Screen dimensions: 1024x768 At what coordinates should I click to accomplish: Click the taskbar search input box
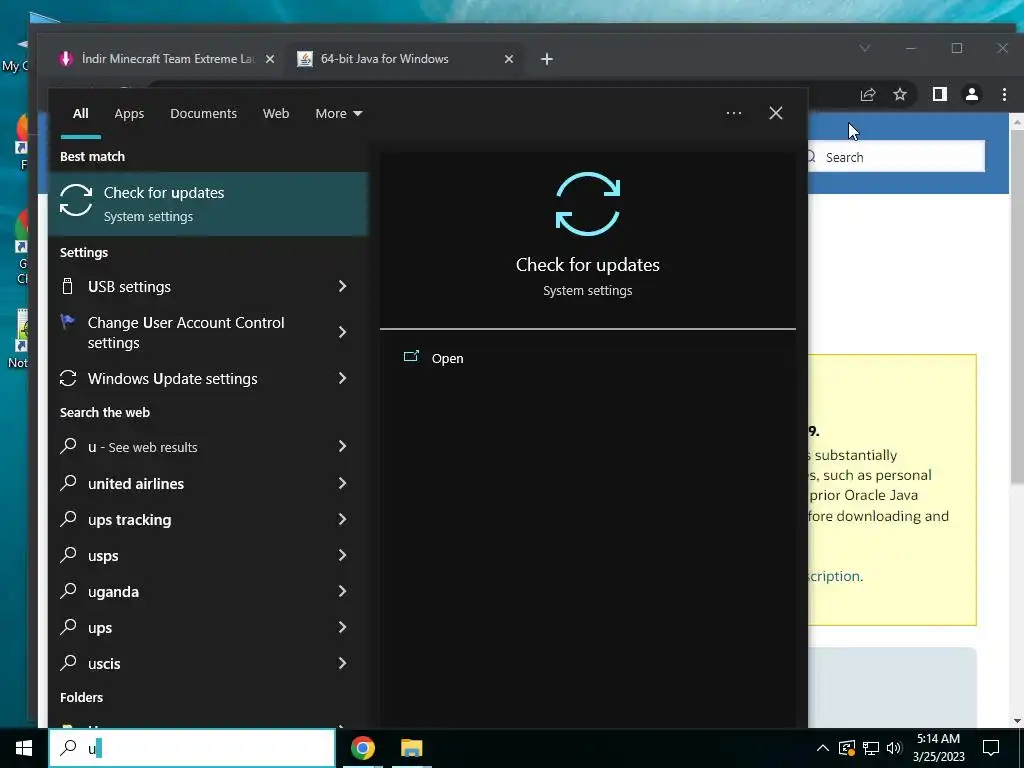click(x=192, y=748)
